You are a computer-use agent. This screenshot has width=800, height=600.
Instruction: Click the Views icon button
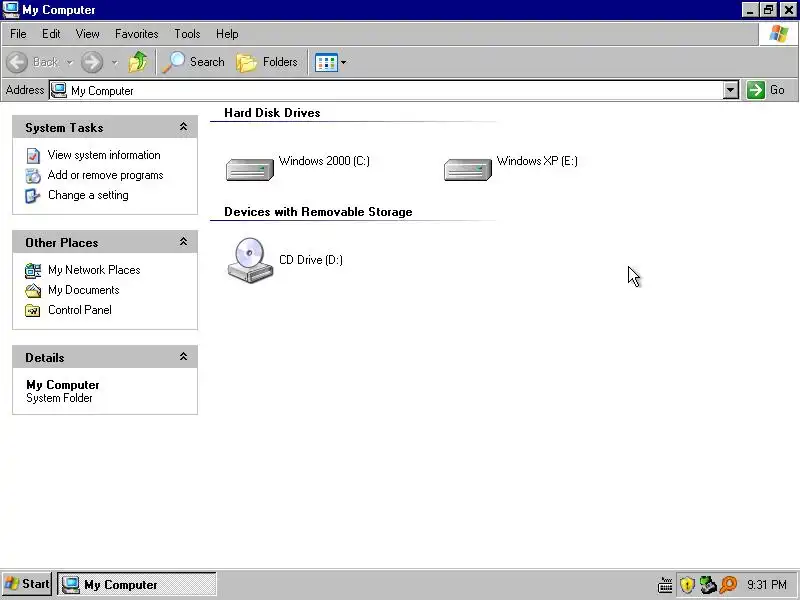326,62
